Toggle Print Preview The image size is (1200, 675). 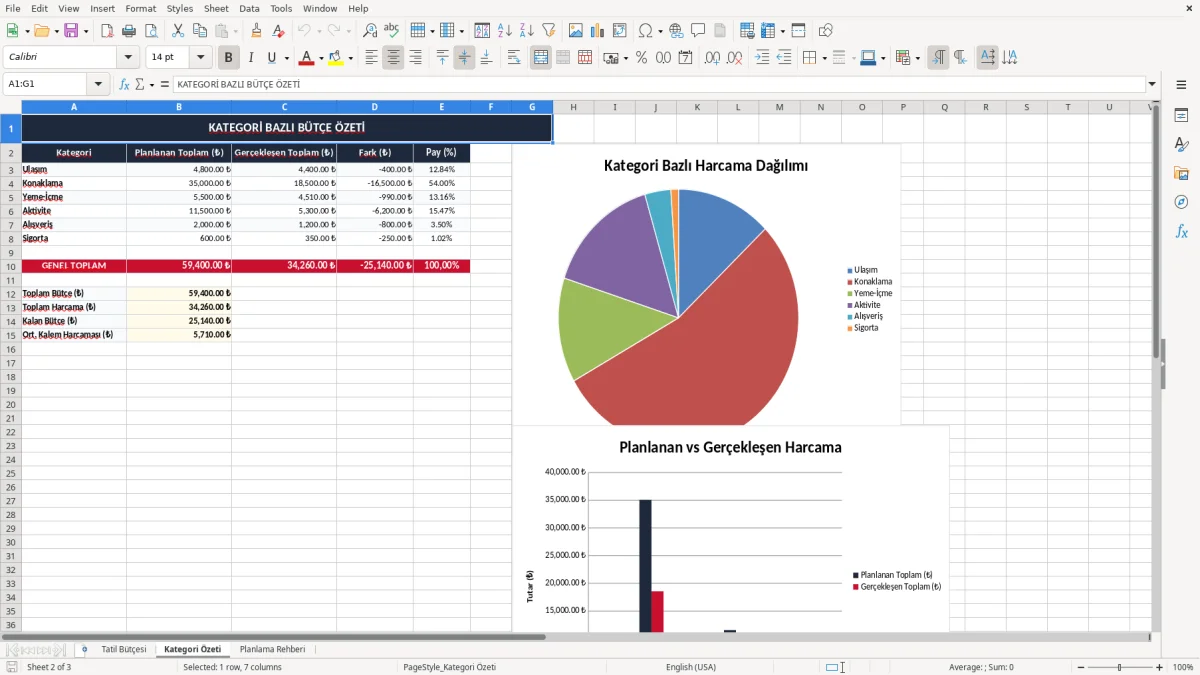[151, 31]
